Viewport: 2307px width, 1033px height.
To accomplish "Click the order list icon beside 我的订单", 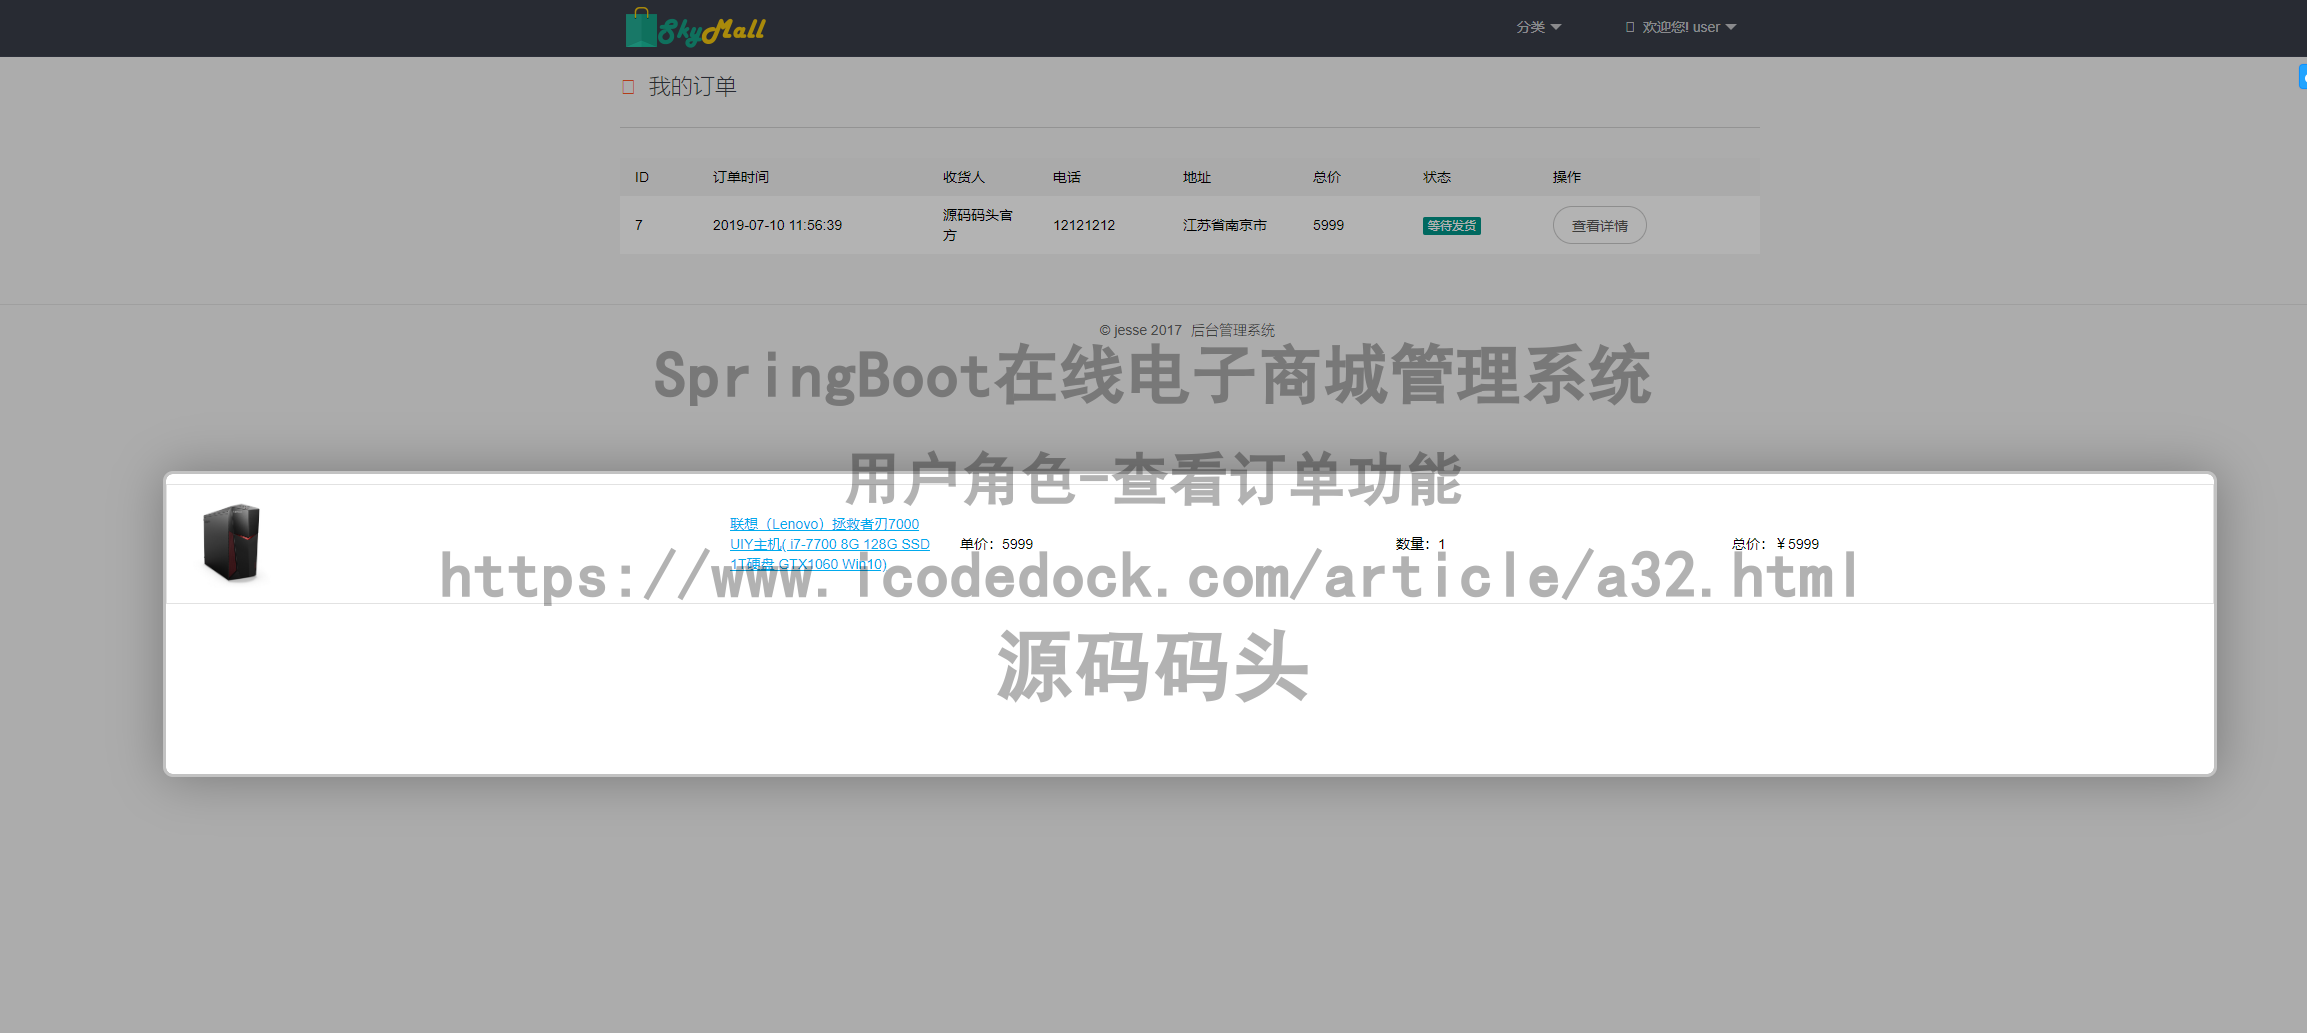I will (x=628, y=87).
